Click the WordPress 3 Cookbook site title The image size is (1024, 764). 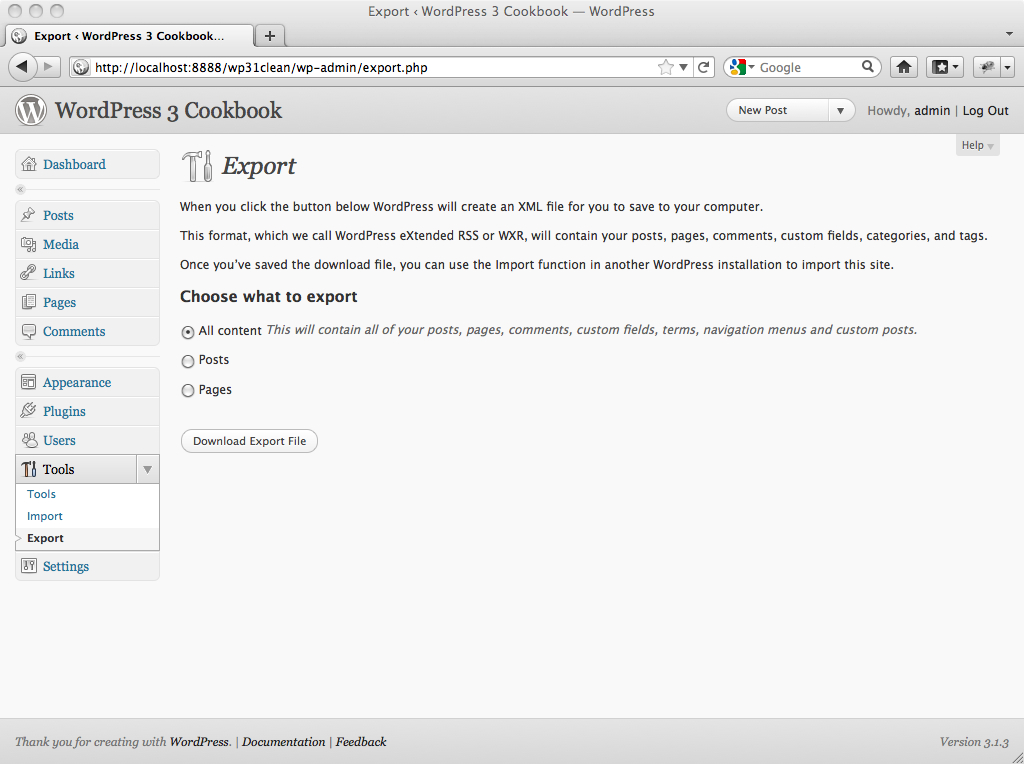(x=168, y=110)
